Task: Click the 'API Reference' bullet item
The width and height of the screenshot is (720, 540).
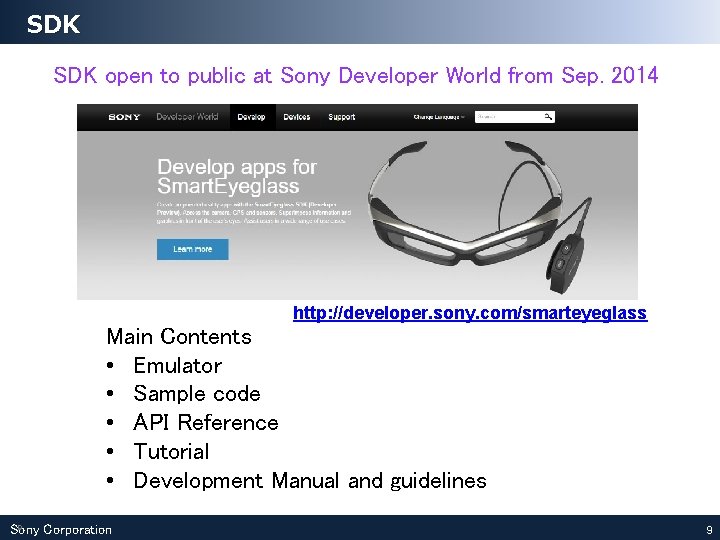Action: [206, 422]
